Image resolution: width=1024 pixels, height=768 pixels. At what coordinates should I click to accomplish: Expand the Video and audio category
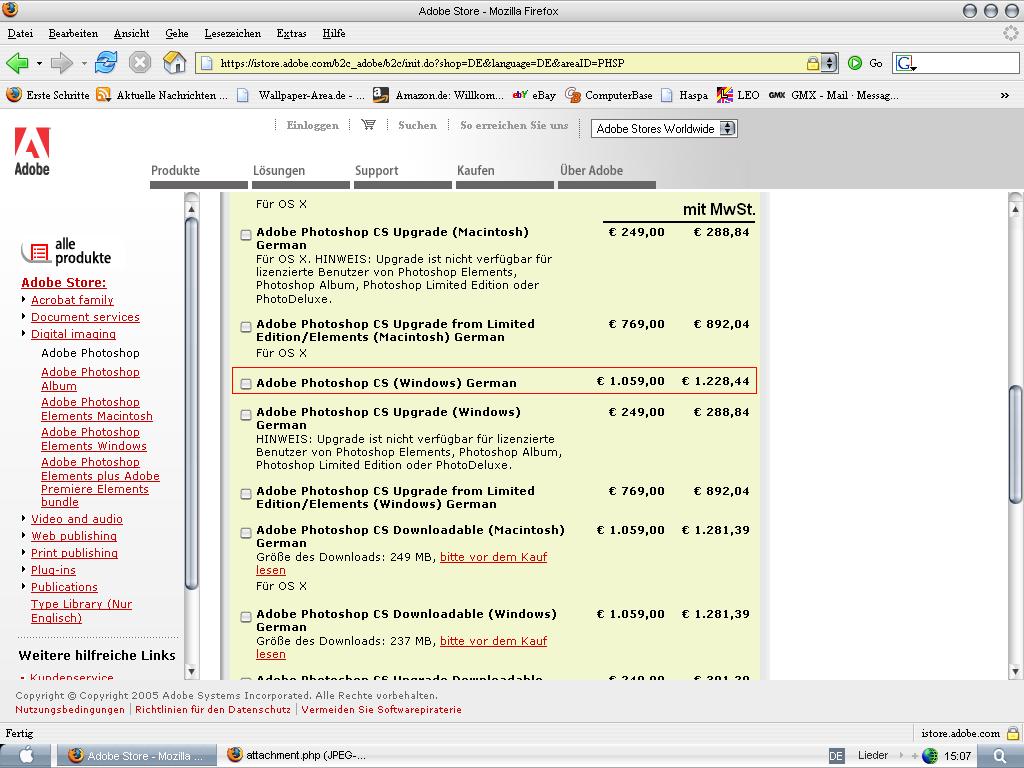pyautogui.click(x=24, y=518)
